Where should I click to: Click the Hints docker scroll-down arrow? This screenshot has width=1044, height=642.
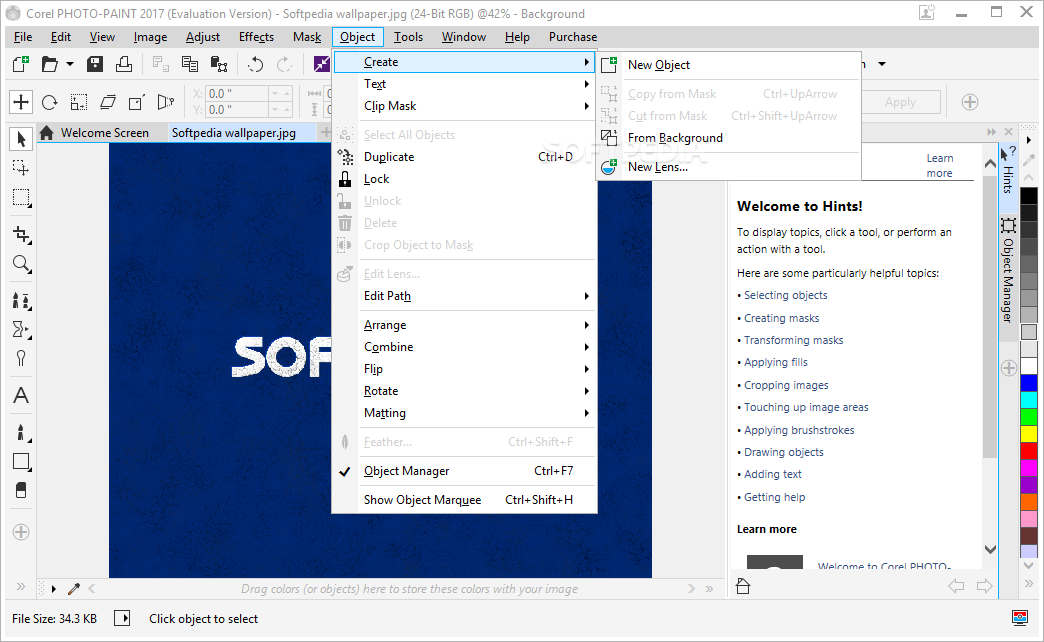pyautogui.click(x=990, y=549)
